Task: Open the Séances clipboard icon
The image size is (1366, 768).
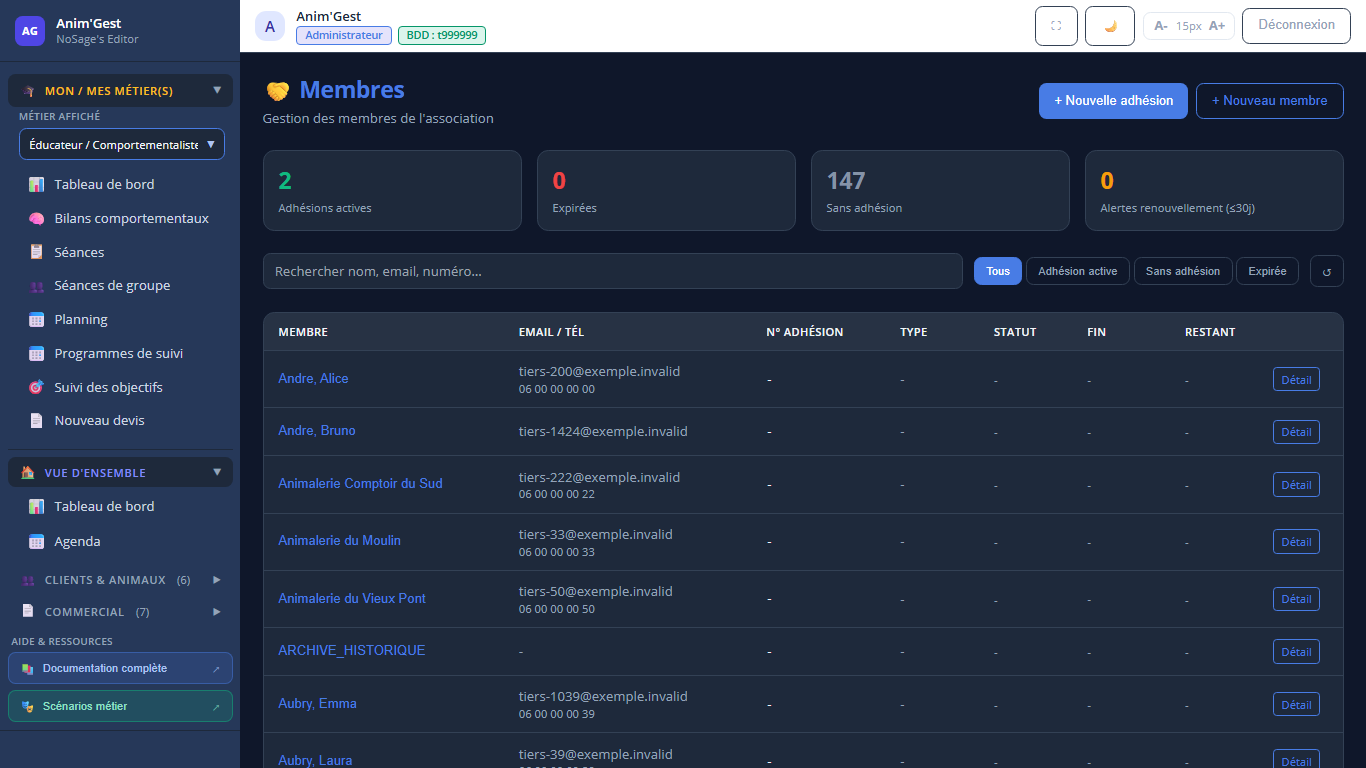Action: point(36,252)
